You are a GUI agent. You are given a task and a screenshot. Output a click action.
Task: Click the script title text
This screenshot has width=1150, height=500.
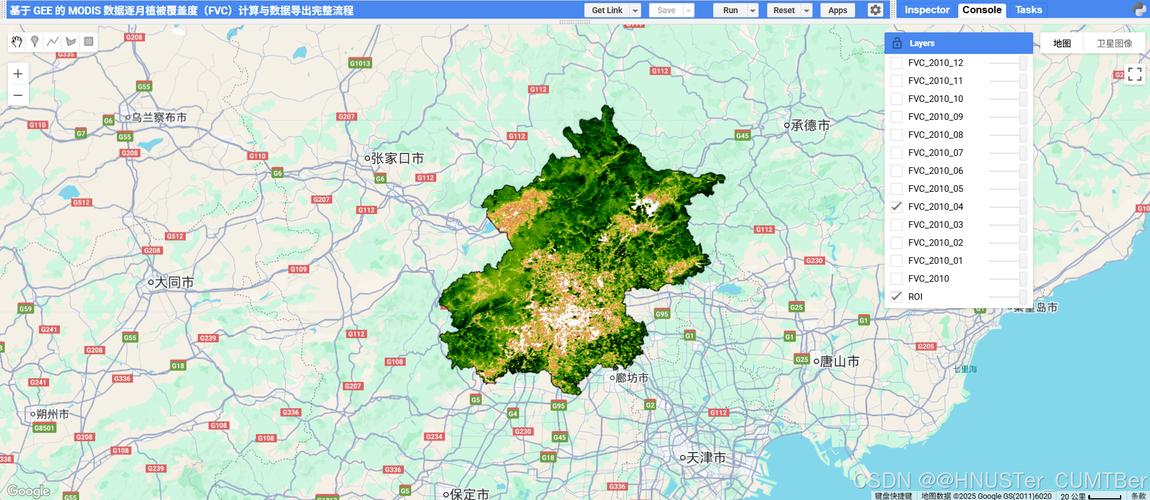(x=181, y=10)
